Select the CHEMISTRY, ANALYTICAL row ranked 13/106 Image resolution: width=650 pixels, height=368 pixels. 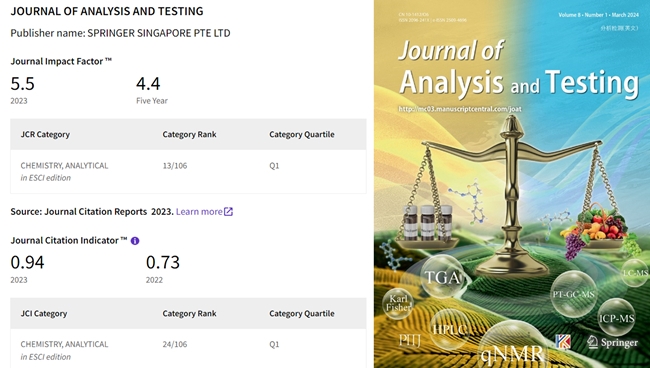pos(188,171)
